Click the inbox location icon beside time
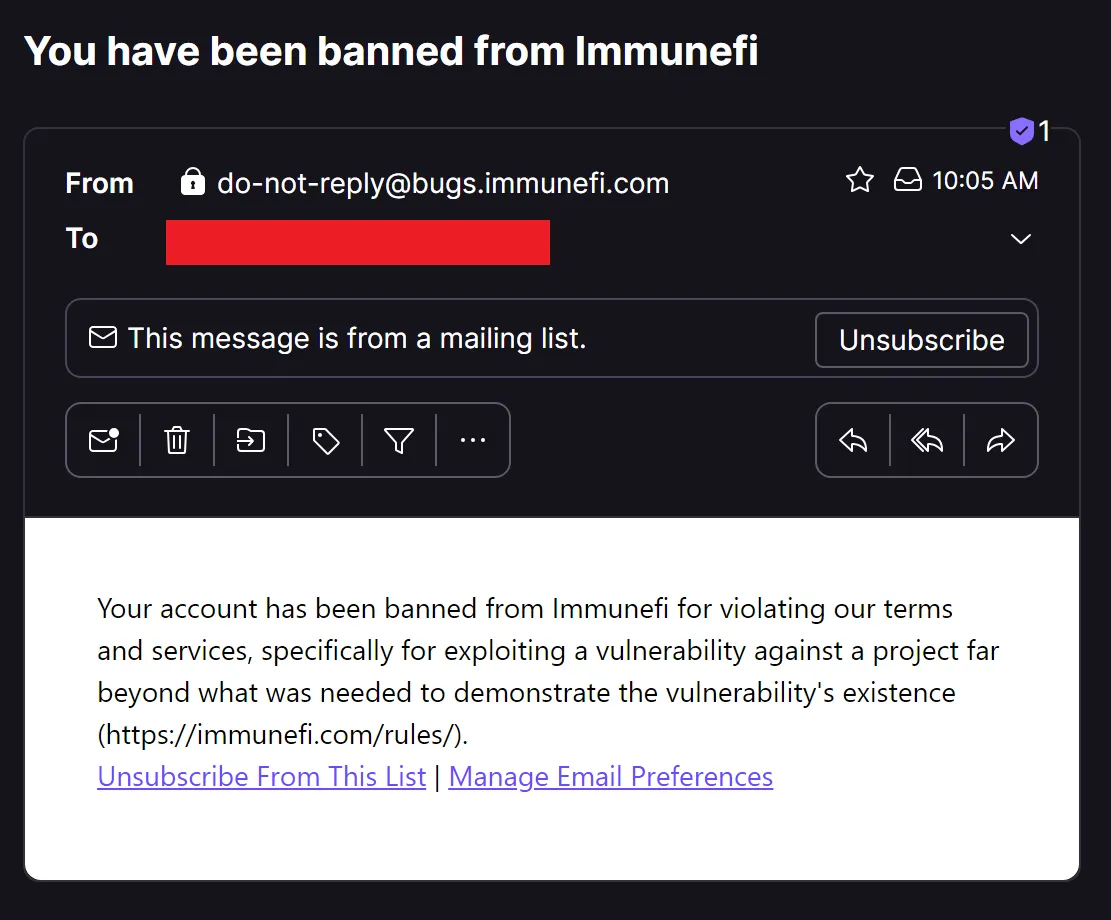 click(x=907, y=181)
